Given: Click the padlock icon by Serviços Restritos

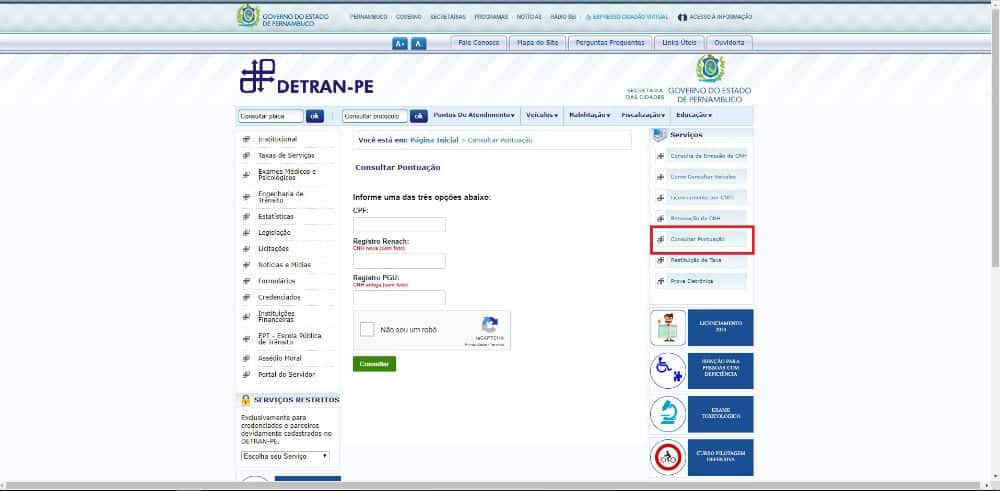Looking at the screenshot, I should pyautogui.click(x=246, y=400).
